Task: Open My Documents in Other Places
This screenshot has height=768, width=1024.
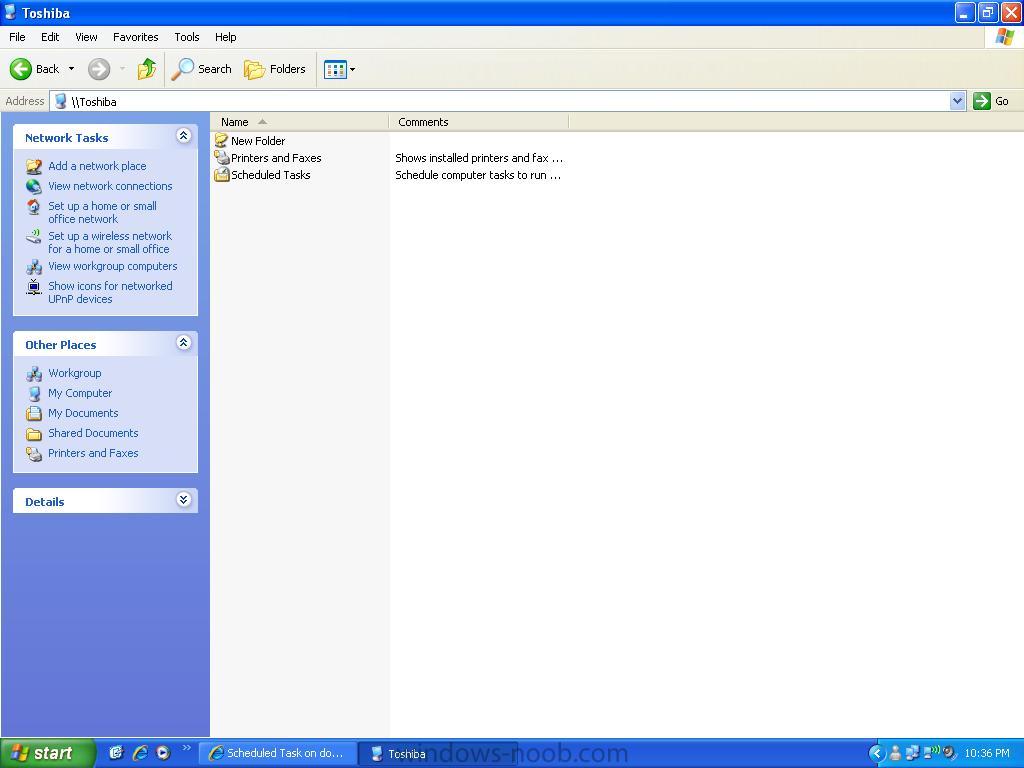Action: [x=83, y=413]
